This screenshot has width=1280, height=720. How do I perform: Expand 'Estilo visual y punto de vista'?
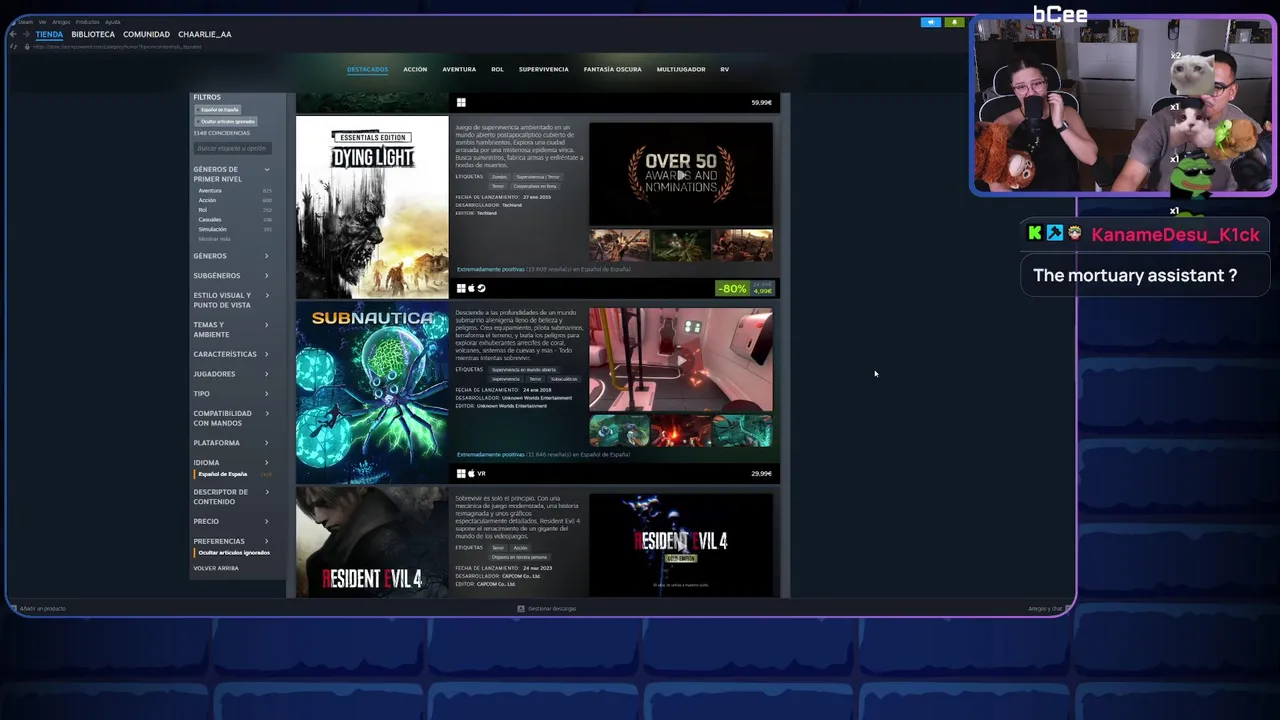point(232,300)
